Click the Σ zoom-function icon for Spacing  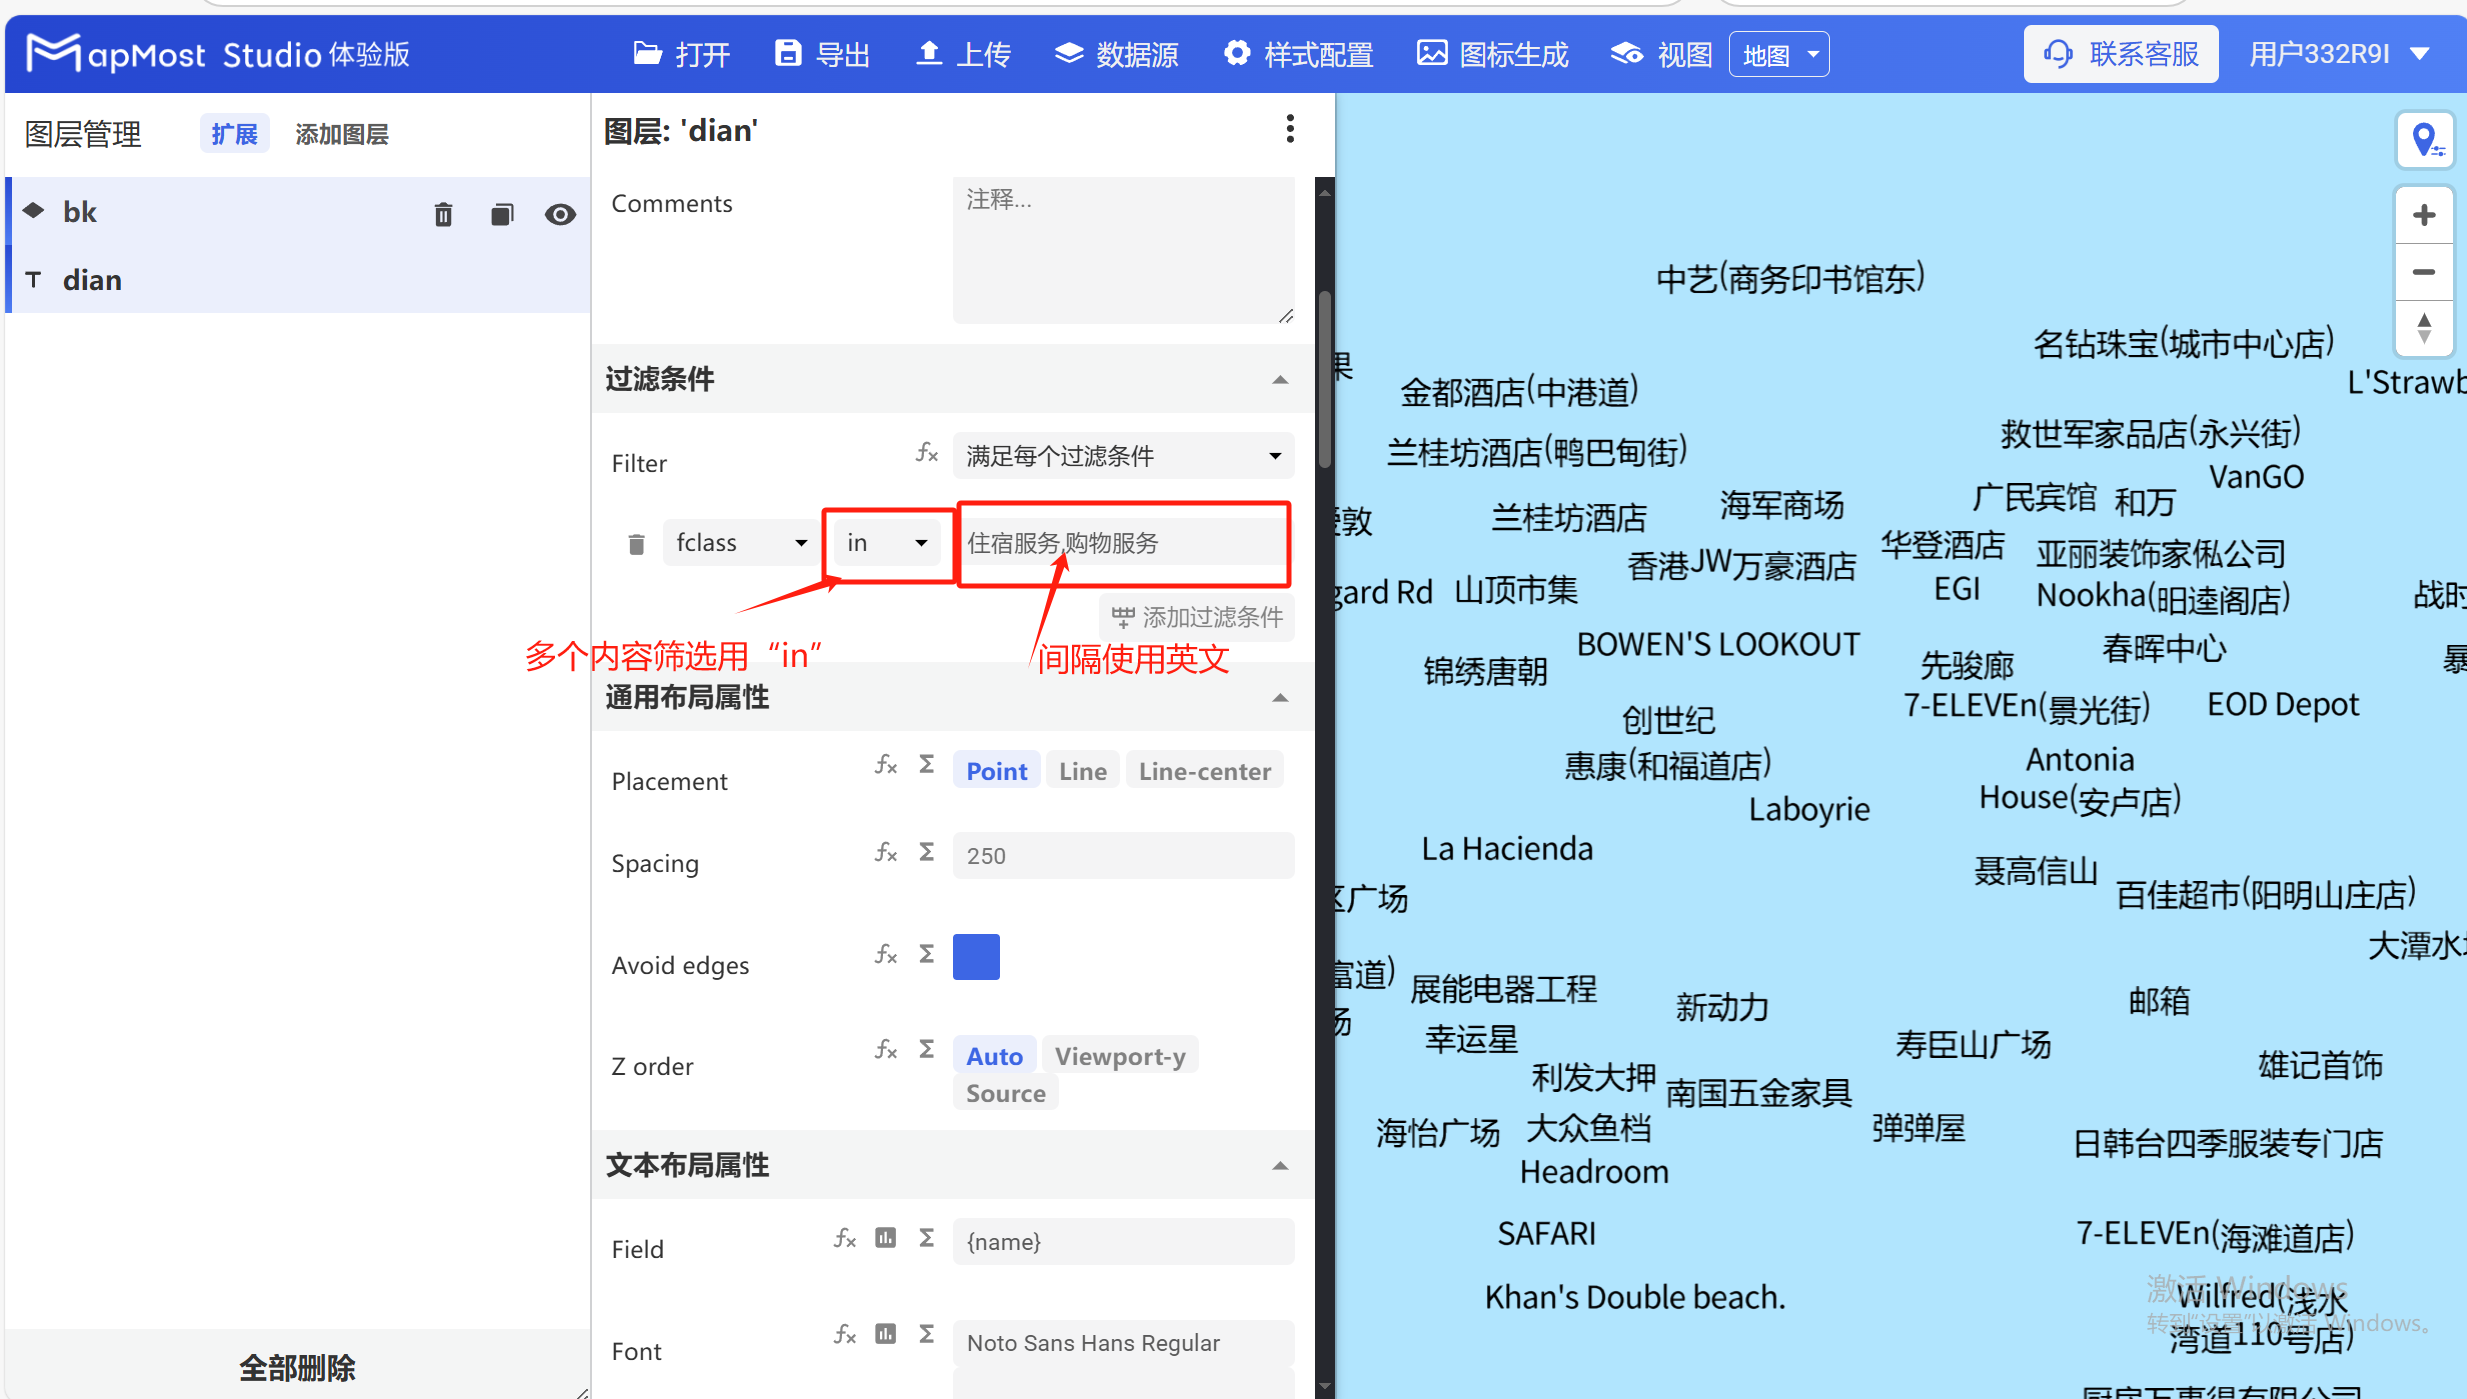pos(925,852)
